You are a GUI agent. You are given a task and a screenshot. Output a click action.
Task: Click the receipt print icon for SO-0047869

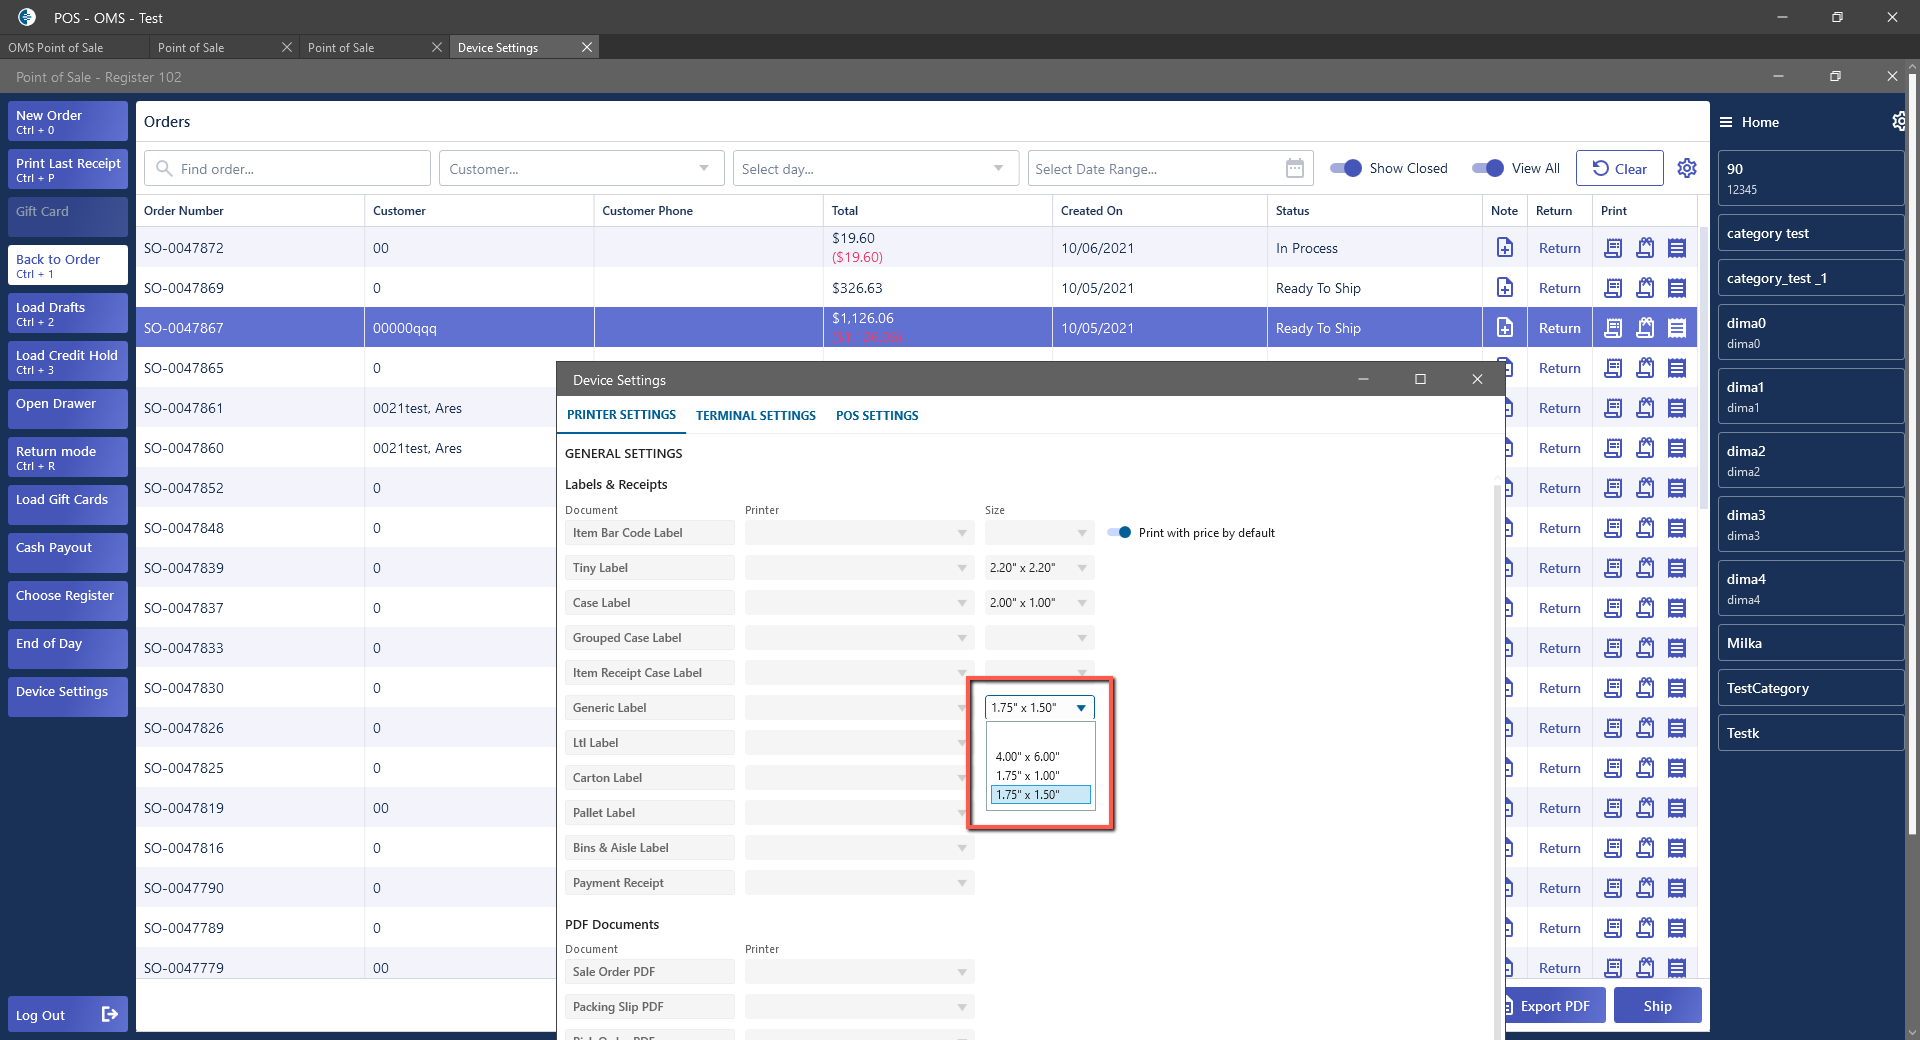(x=1613, y=288)
